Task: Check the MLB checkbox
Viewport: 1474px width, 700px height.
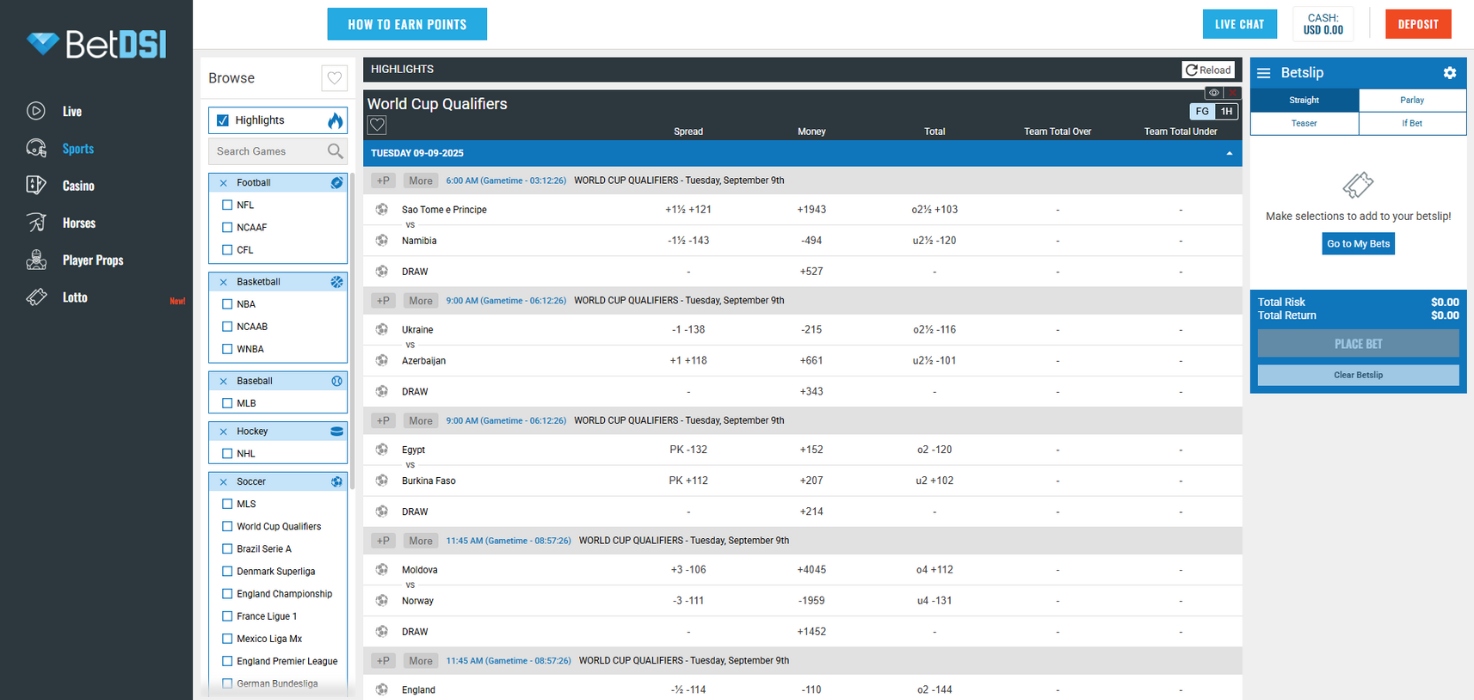Action: click(227, 403)
